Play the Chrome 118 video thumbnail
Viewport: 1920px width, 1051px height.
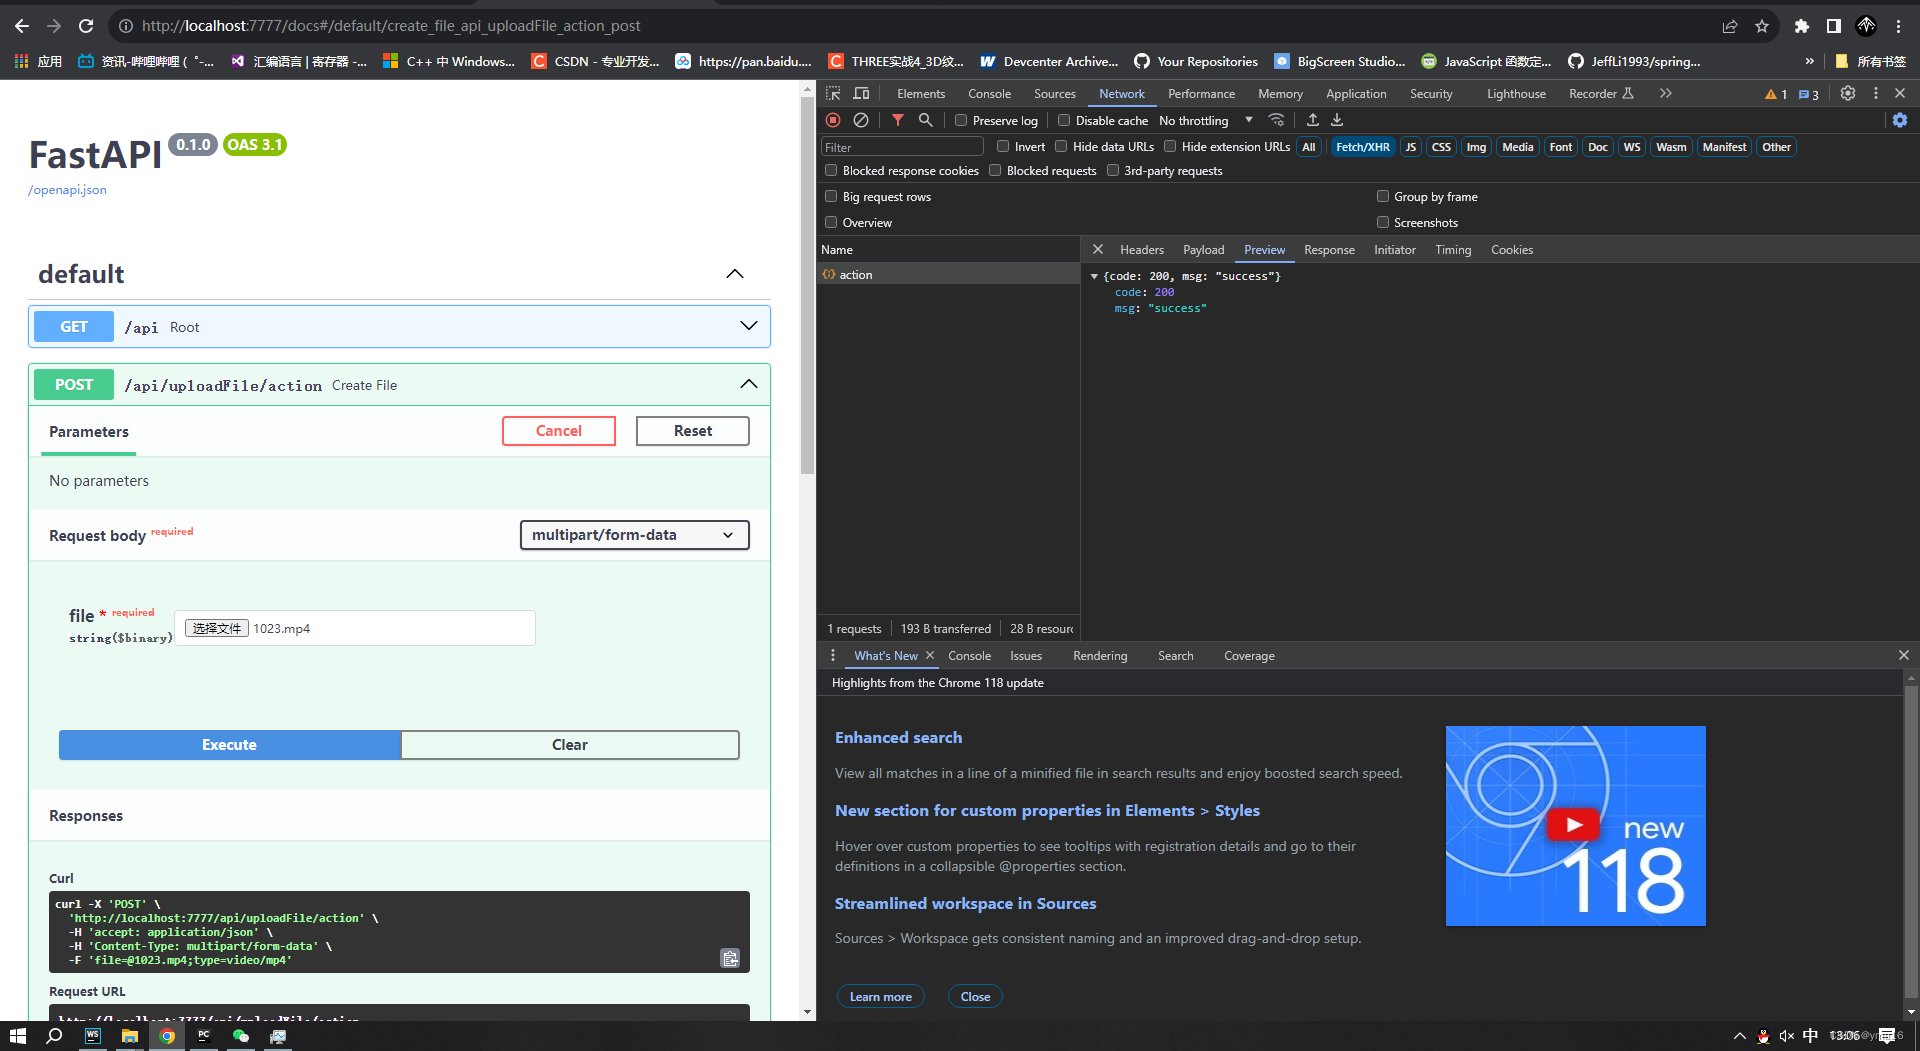[1575, 825]
